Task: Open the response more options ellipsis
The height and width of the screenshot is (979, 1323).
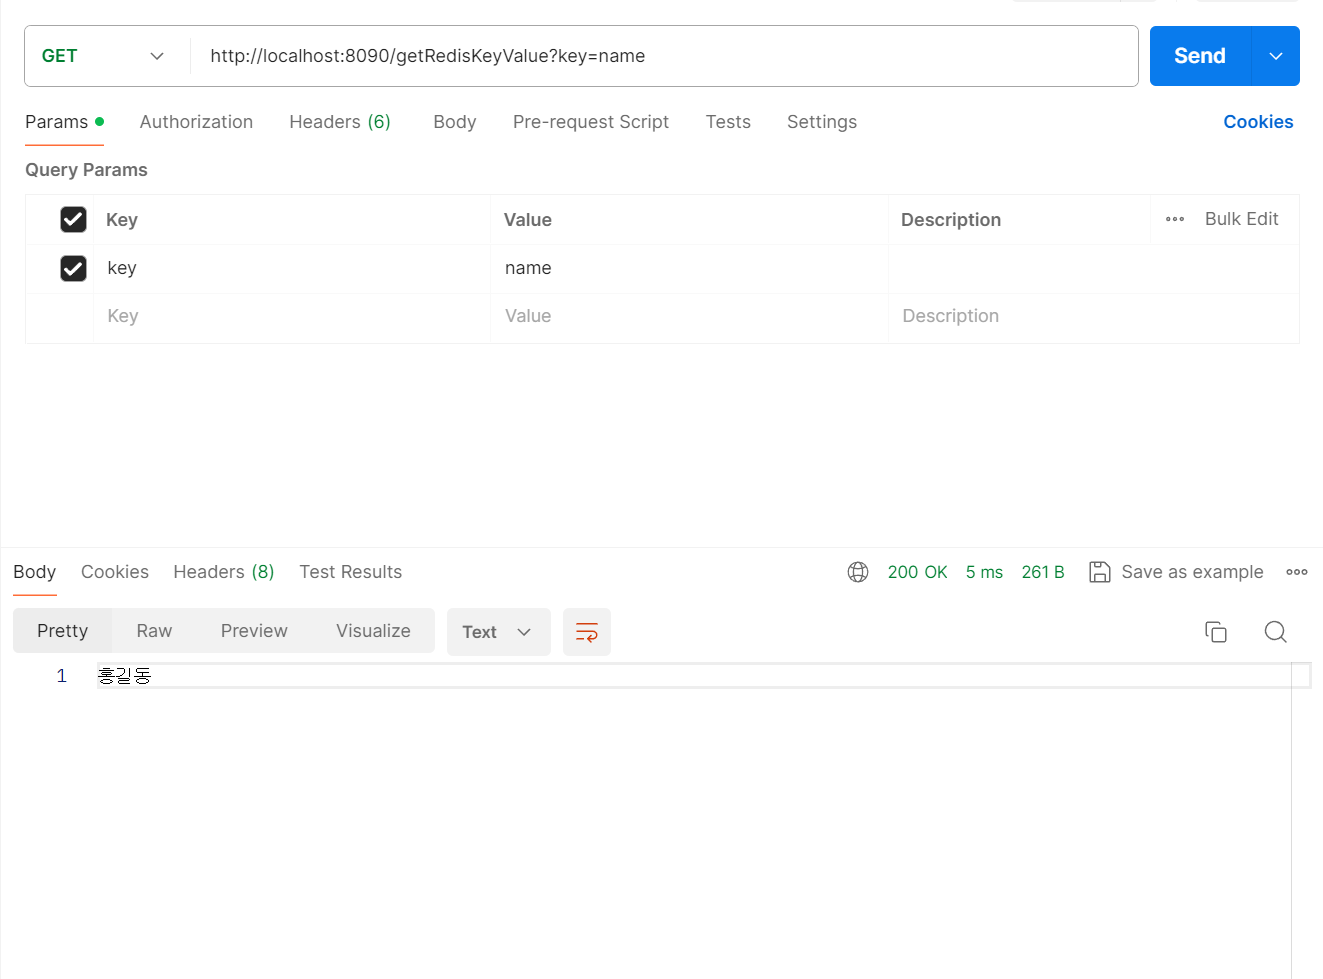Action: click(x=1297, y=572)
